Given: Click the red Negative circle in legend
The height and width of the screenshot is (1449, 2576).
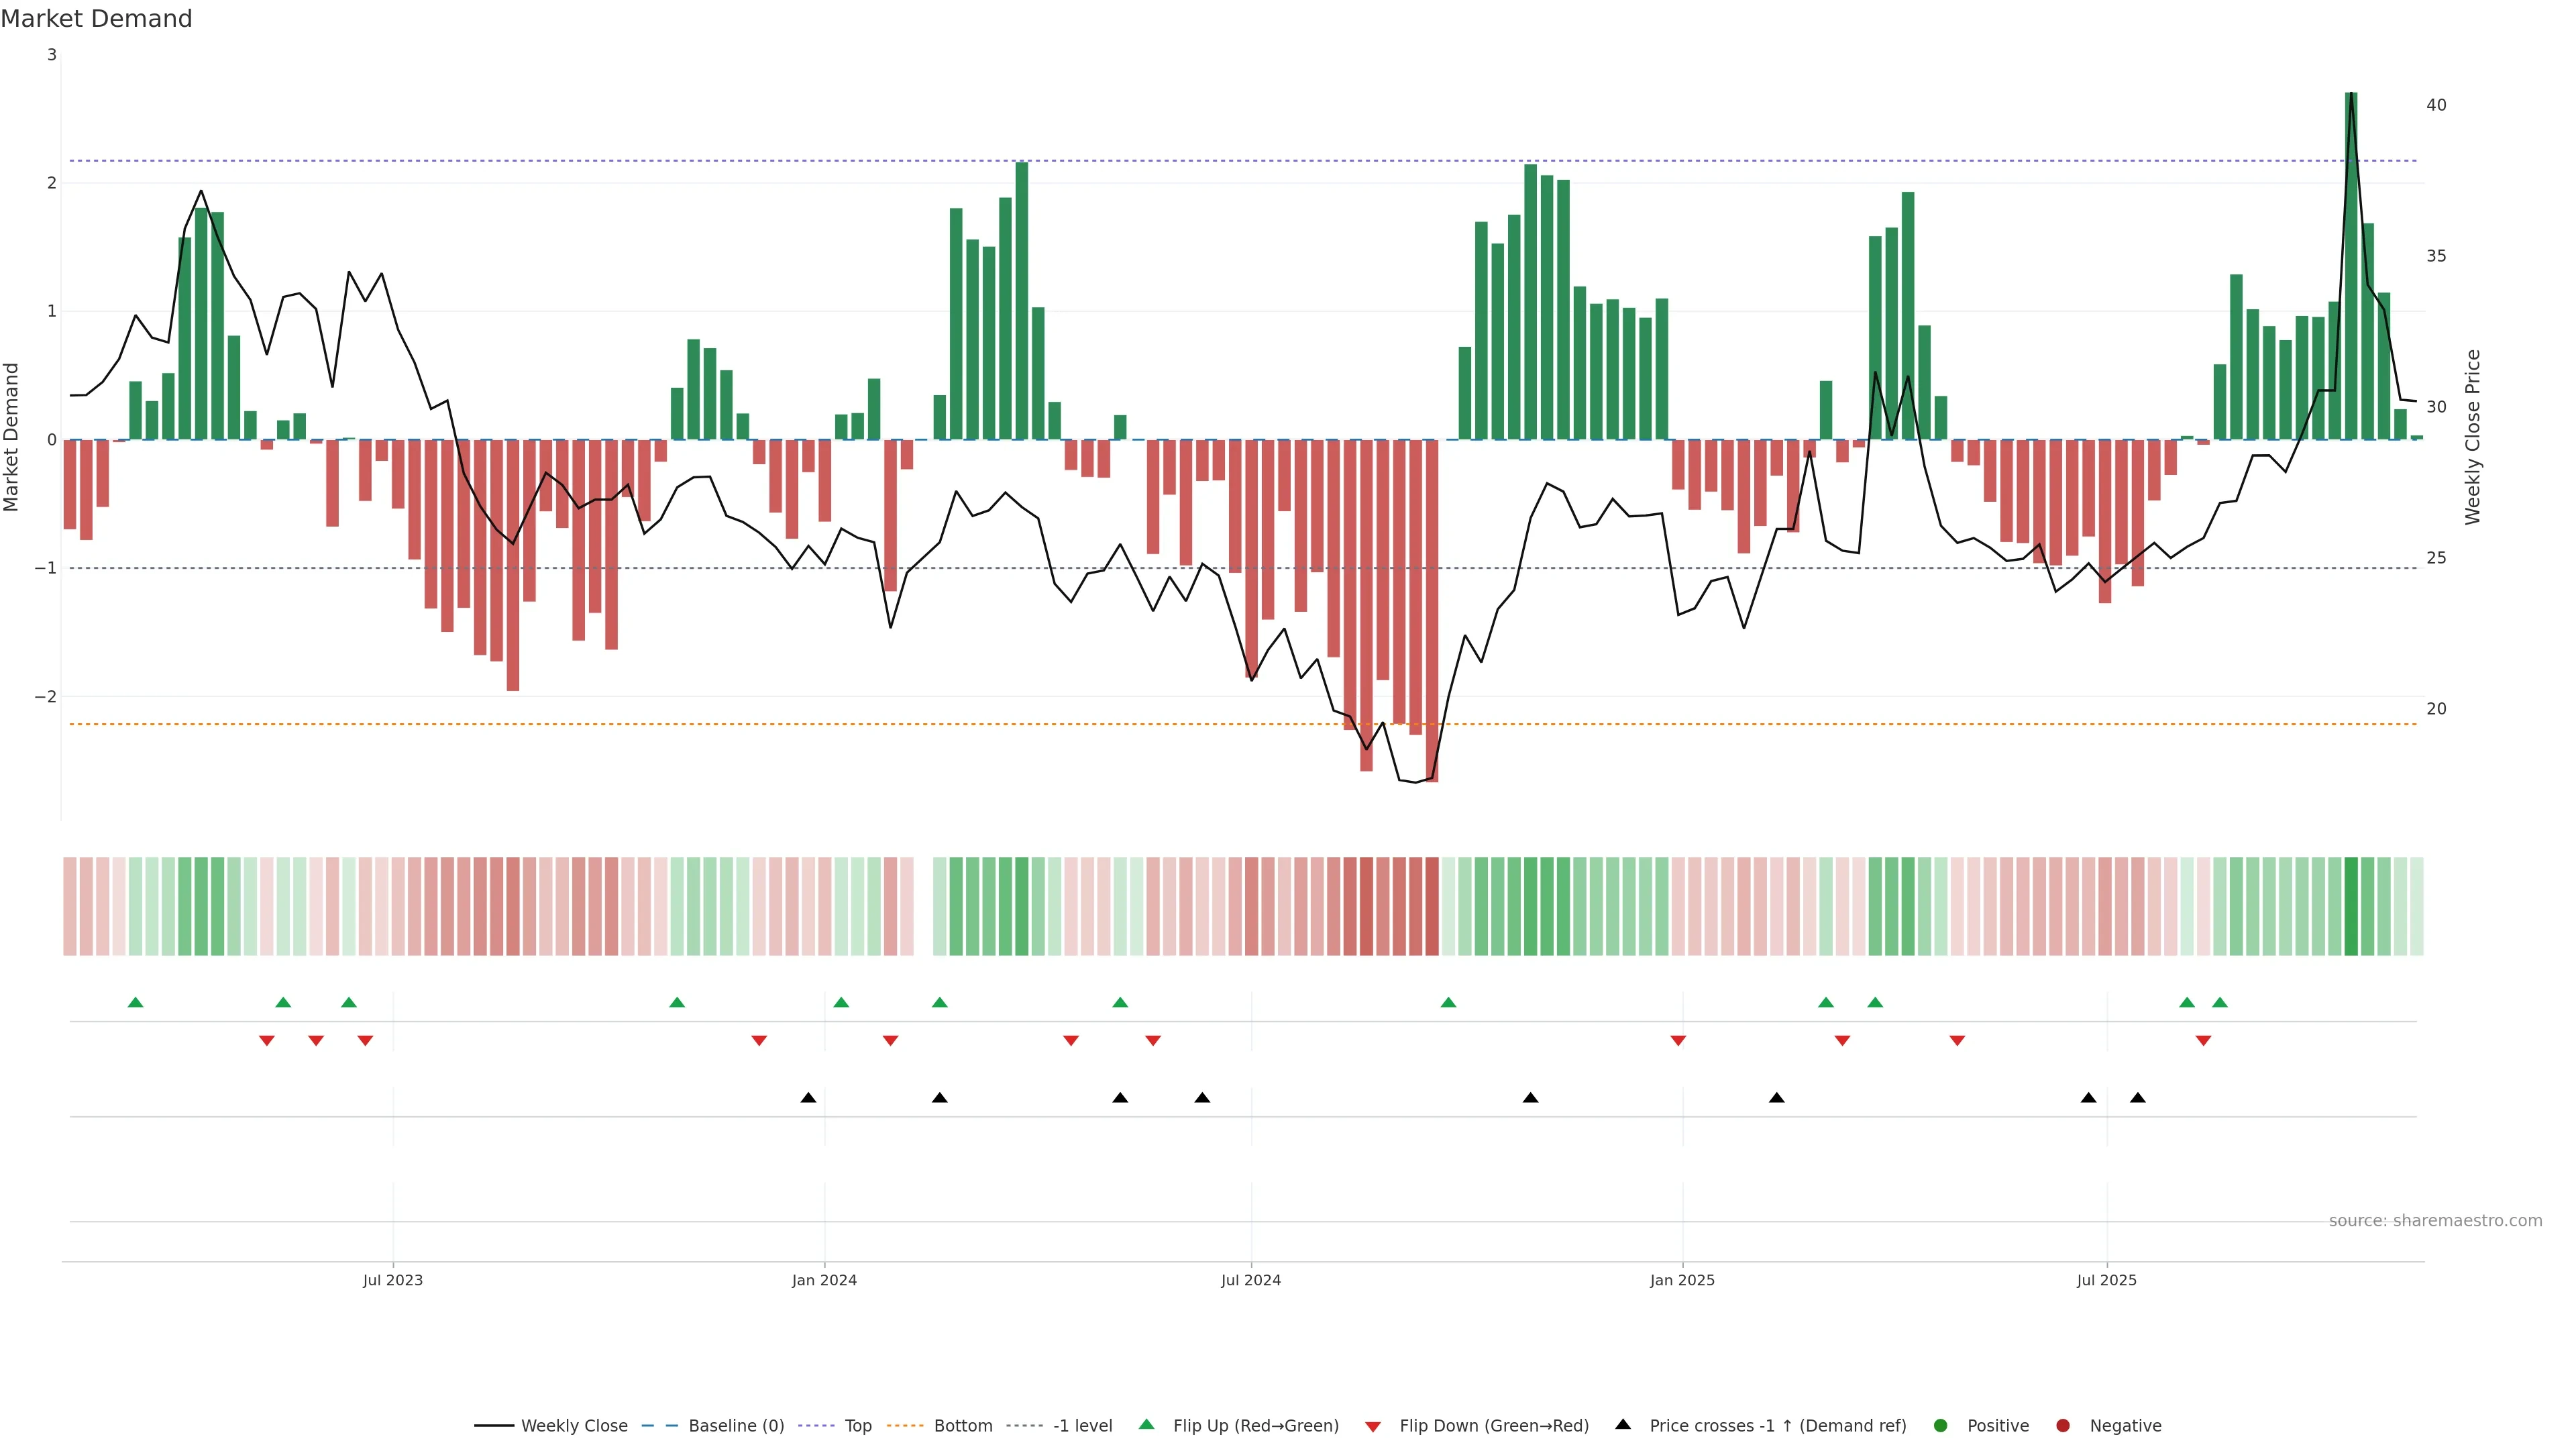Looking at the screenshot, I should [2062, 1426].
